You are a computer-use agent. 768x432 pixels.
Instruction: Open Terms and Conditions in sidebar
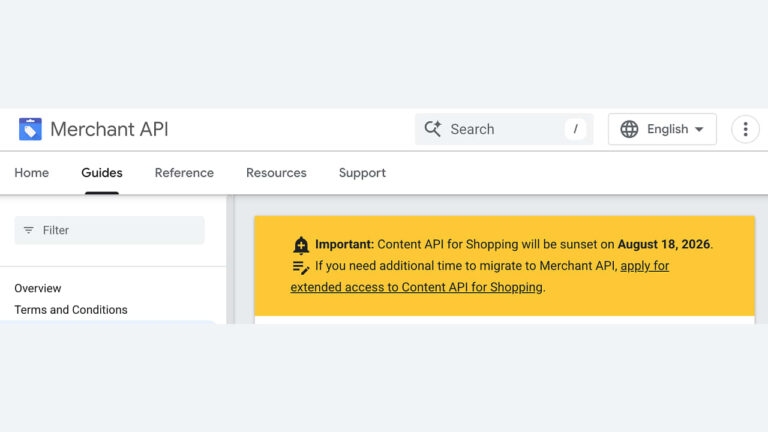point(71,310)
